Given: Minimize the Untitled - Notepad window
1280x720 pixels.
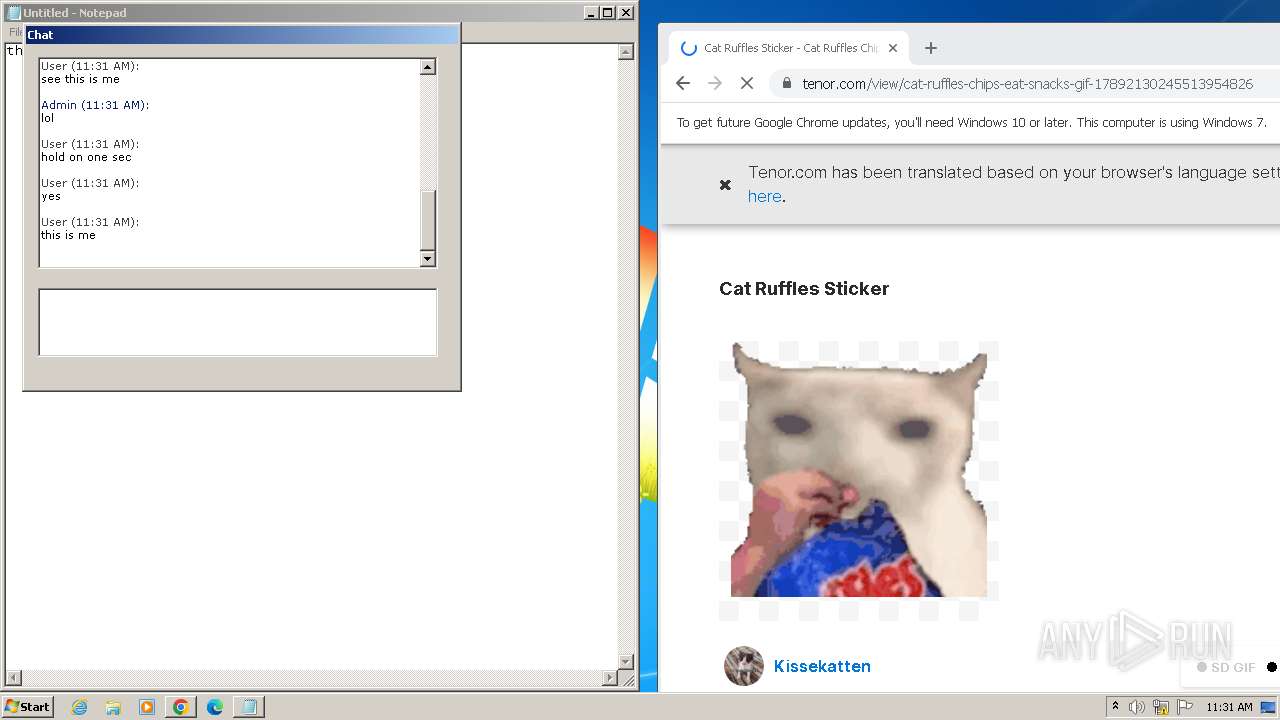Looking at the screenshot, I should coord(591,13).
